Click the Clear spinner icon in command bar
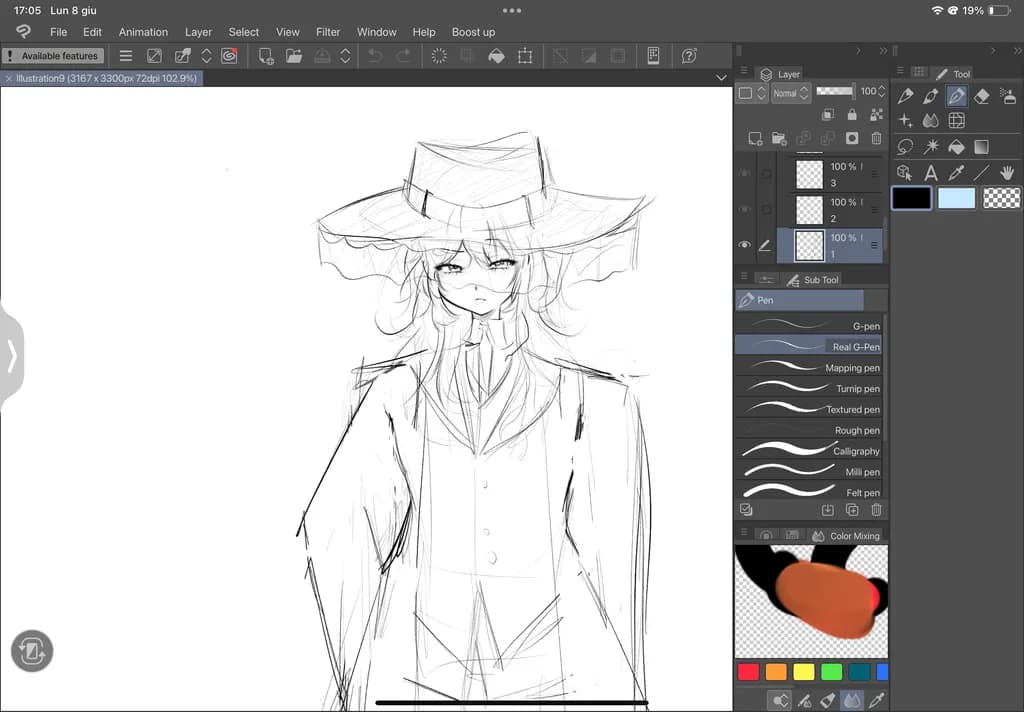 [439, 56]
